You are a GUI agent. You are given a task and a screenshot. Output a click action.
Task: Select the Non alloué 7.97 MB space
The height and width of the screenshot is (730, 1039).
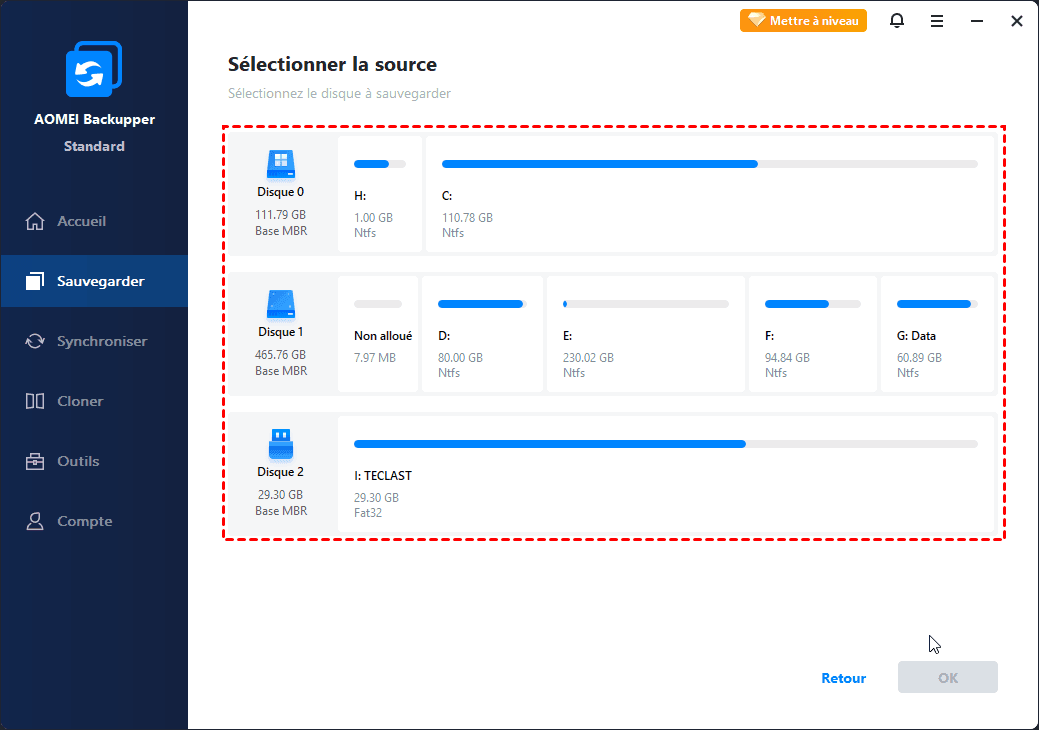point(378,334)
